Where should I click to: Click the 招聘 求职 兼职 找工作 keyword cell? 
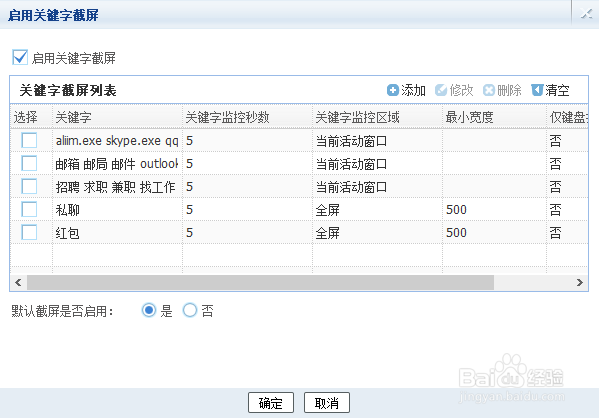pos(117,186)
